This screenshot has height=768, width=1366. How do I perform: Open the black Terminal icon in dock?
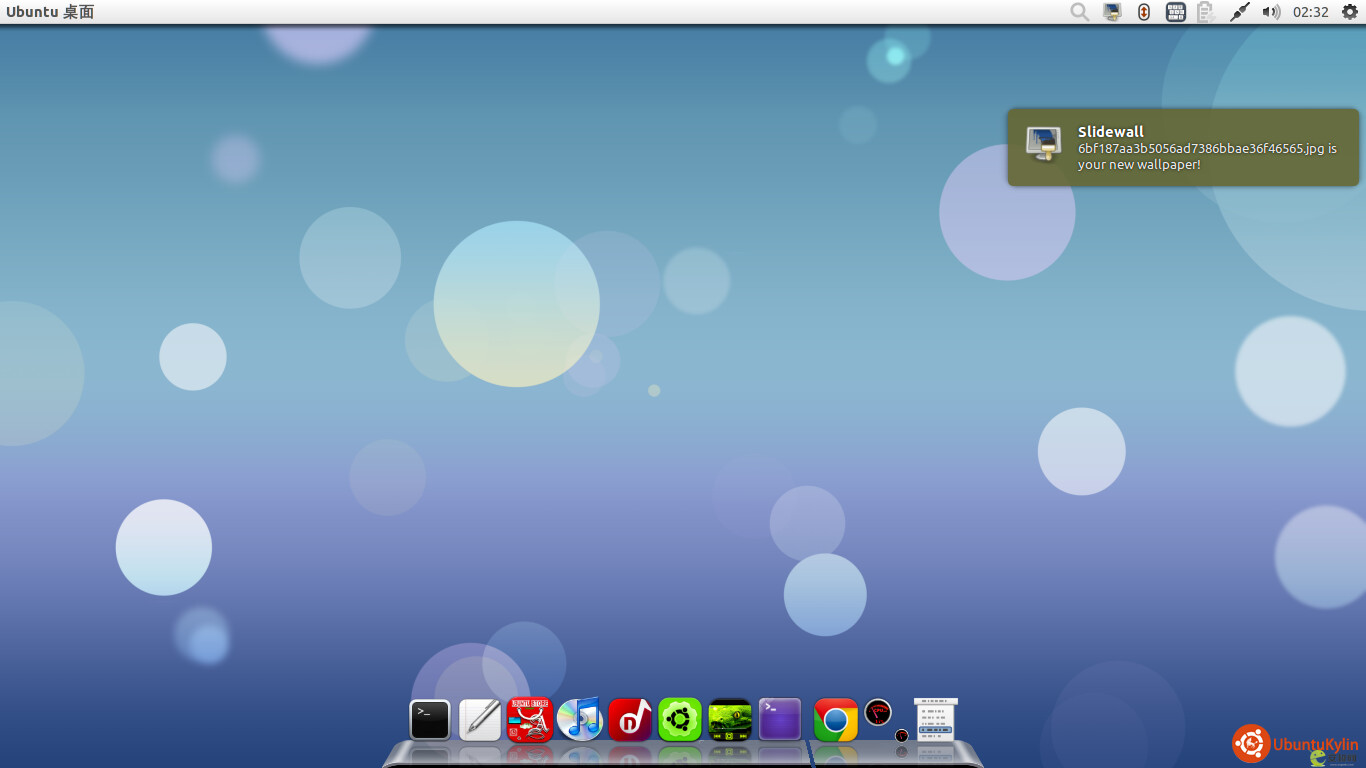[x=430, y=719]
